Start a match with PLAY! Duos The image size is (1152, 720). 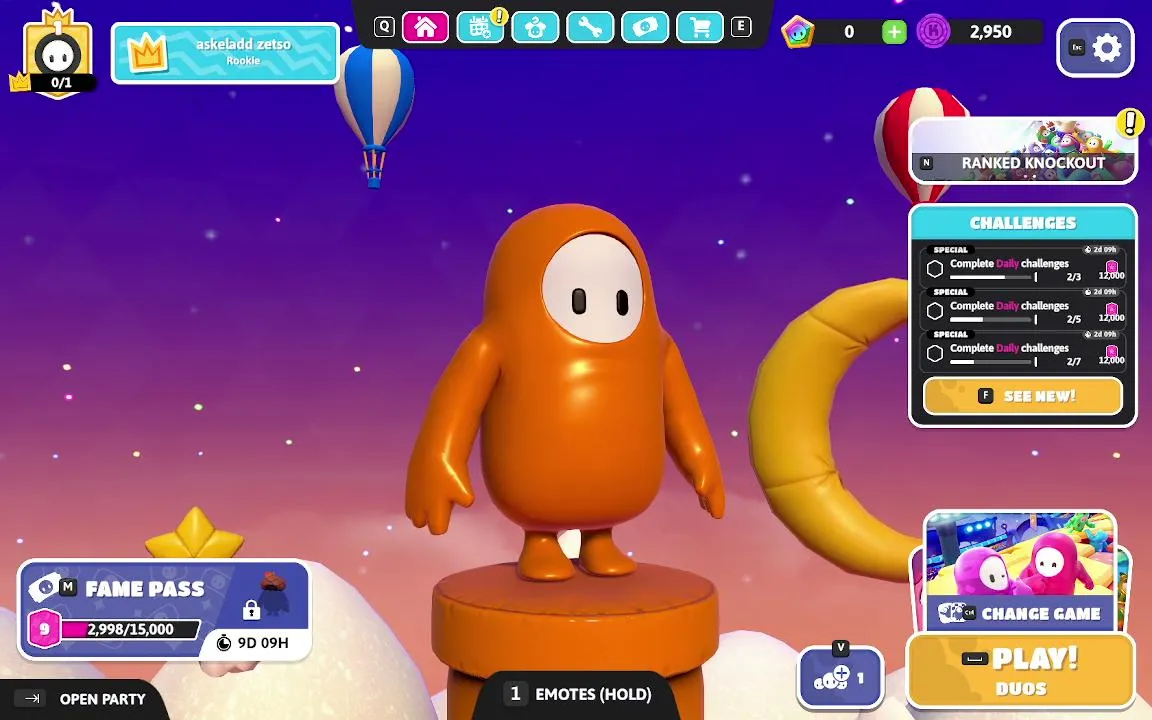click(x=1021, y=671)
